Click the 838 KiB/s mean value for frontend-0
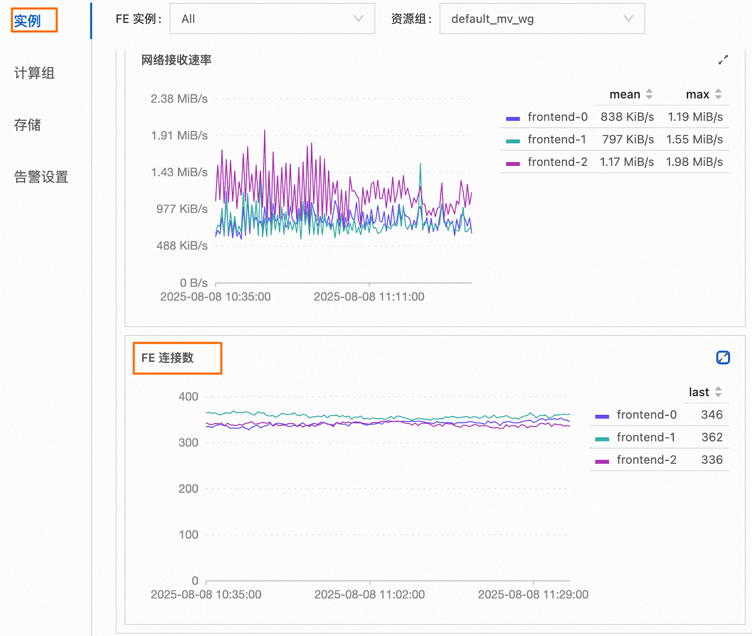This screenshot has height=636, width=752. pyautogui.click(x=627, y=117)
